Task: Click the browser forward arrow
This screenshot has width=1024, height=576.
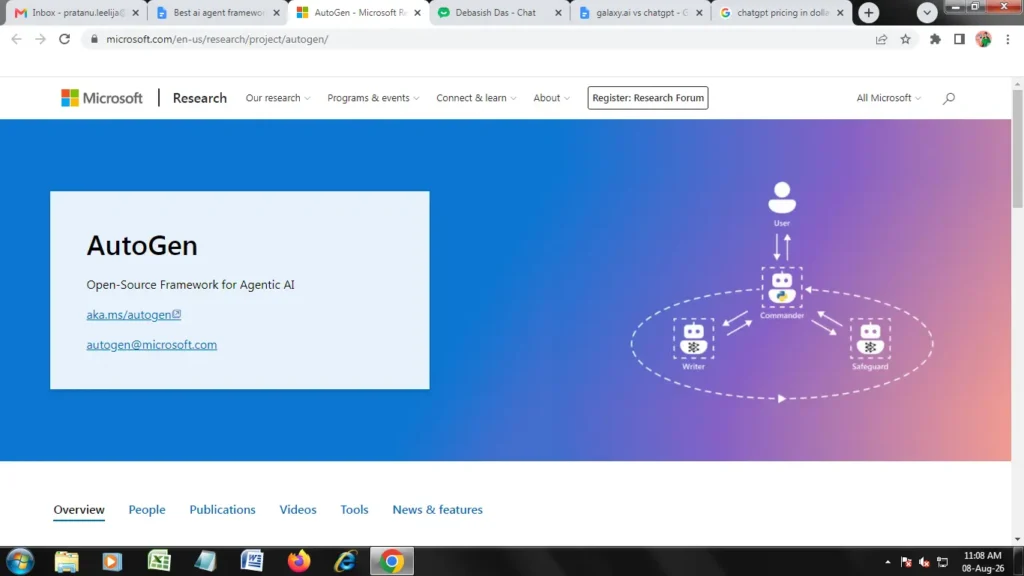Action: pyautogui.click(x=40, y=39)
